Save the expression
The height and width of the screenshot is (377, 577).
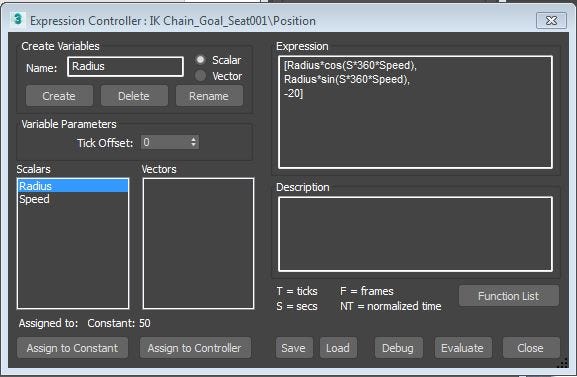[x=294, y=348]
